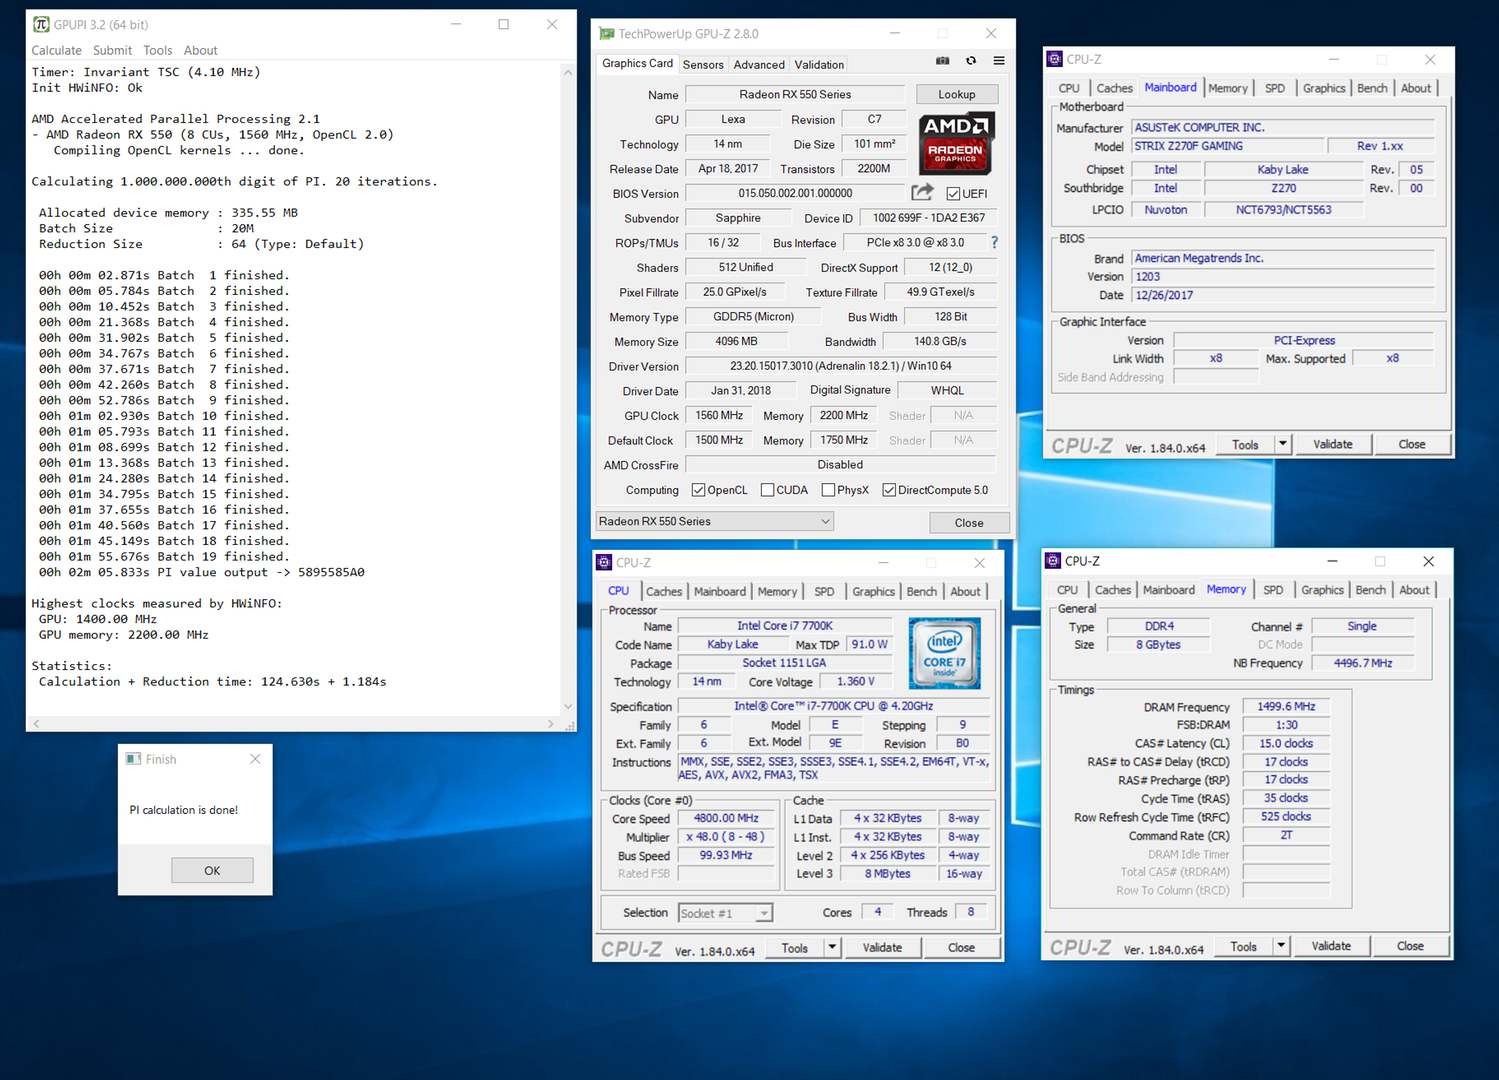Click OK in the Finish dialog

[x=212, y=870]
